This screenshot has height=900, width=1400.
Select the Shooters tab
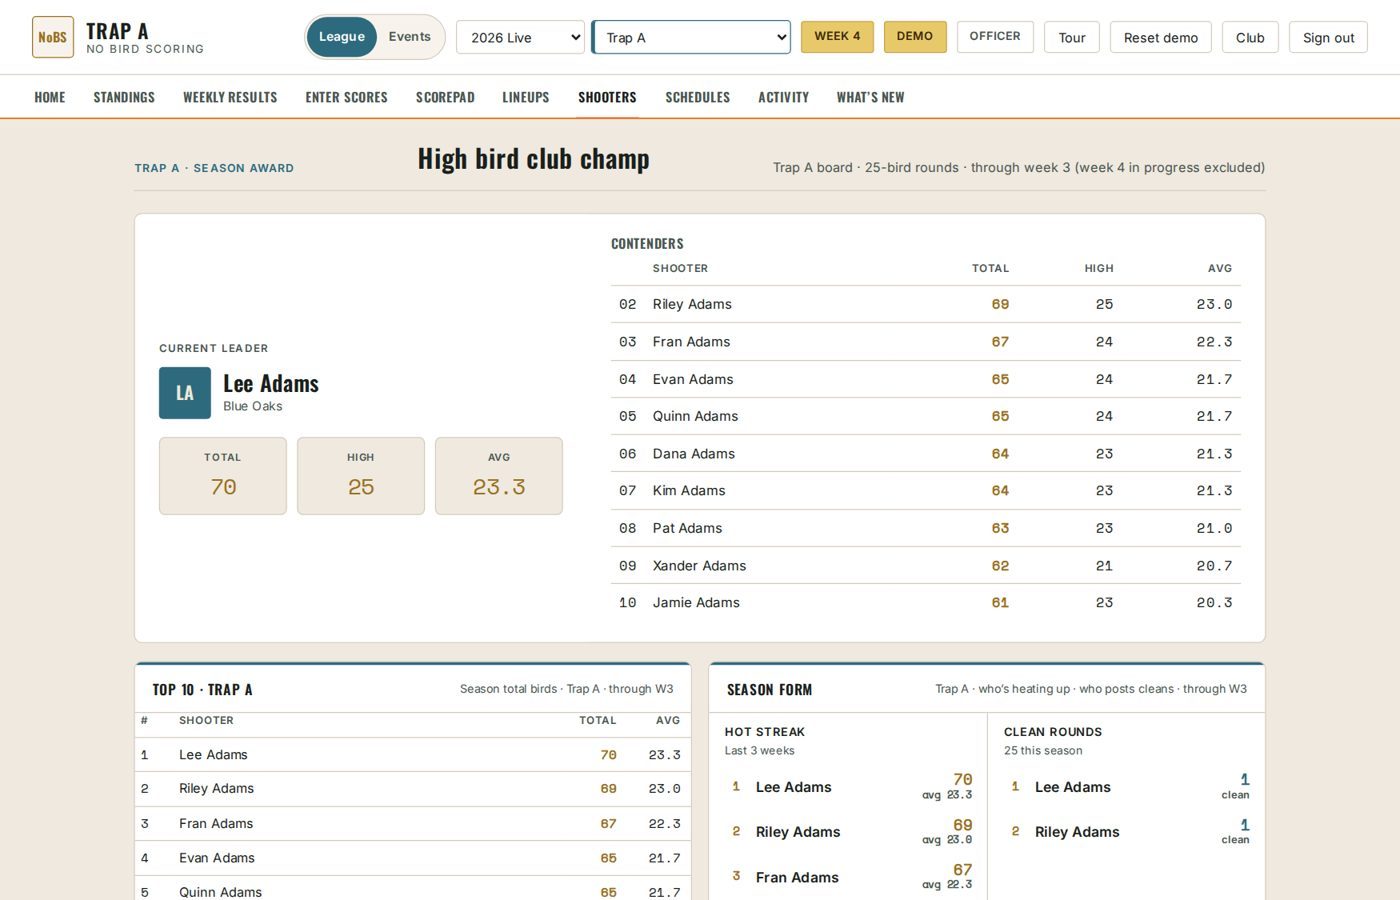coord(607,97)
